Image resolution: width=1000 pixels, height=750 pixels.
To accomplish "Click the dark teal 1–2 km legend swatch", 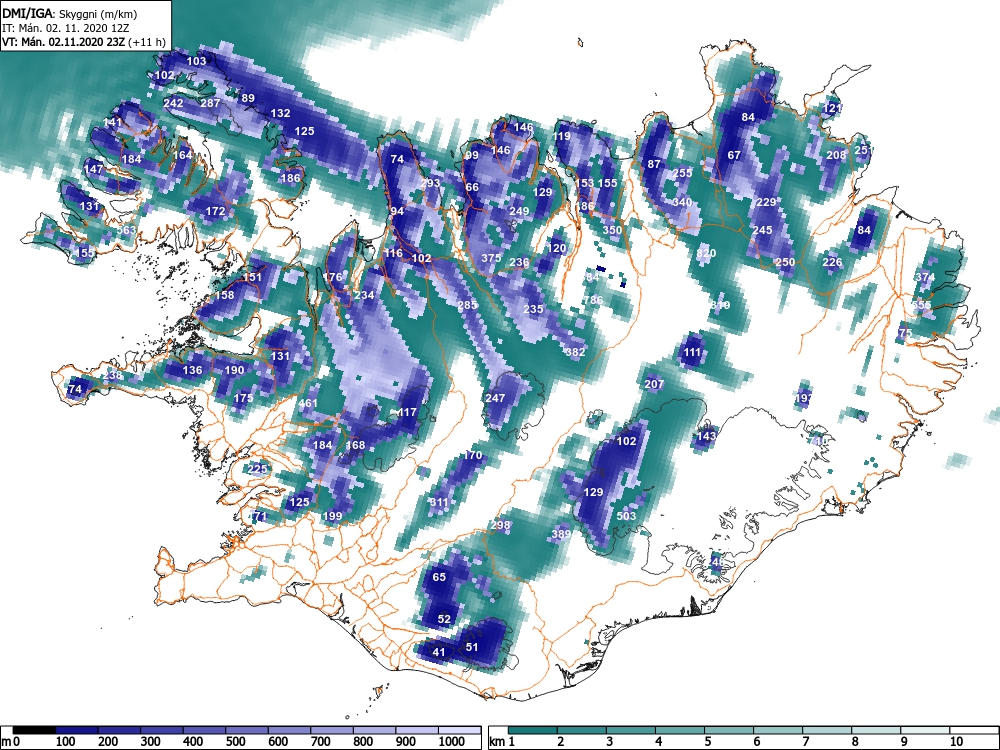I will (x=533, y=730).
